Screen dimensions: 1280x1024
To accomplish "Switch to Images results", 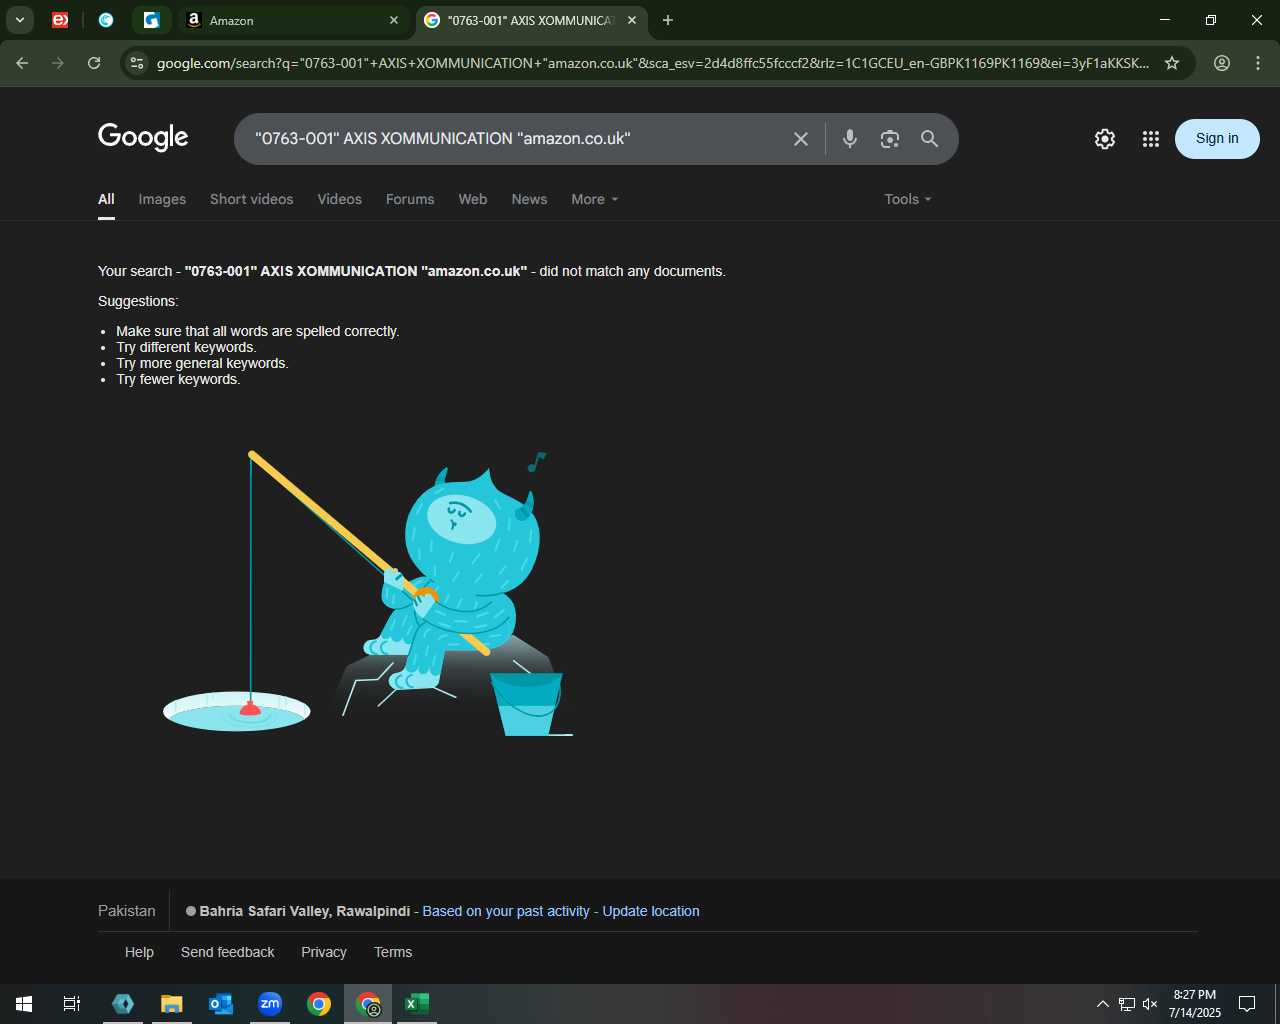I will [x=162, y=199].
